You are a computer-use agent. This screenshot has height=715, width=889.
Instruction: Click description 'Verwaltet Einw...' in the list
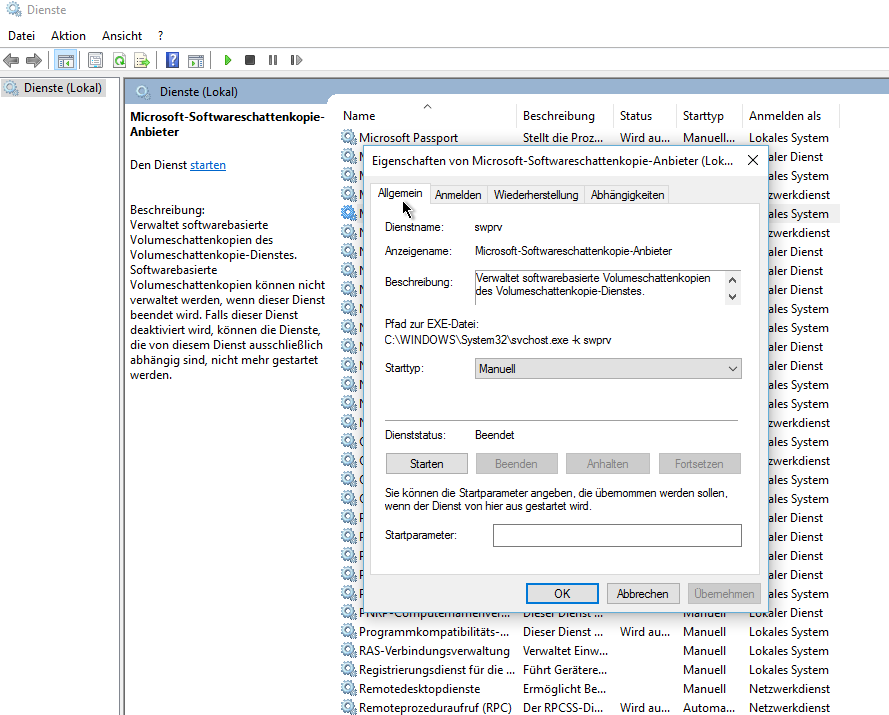coord(565,651)
